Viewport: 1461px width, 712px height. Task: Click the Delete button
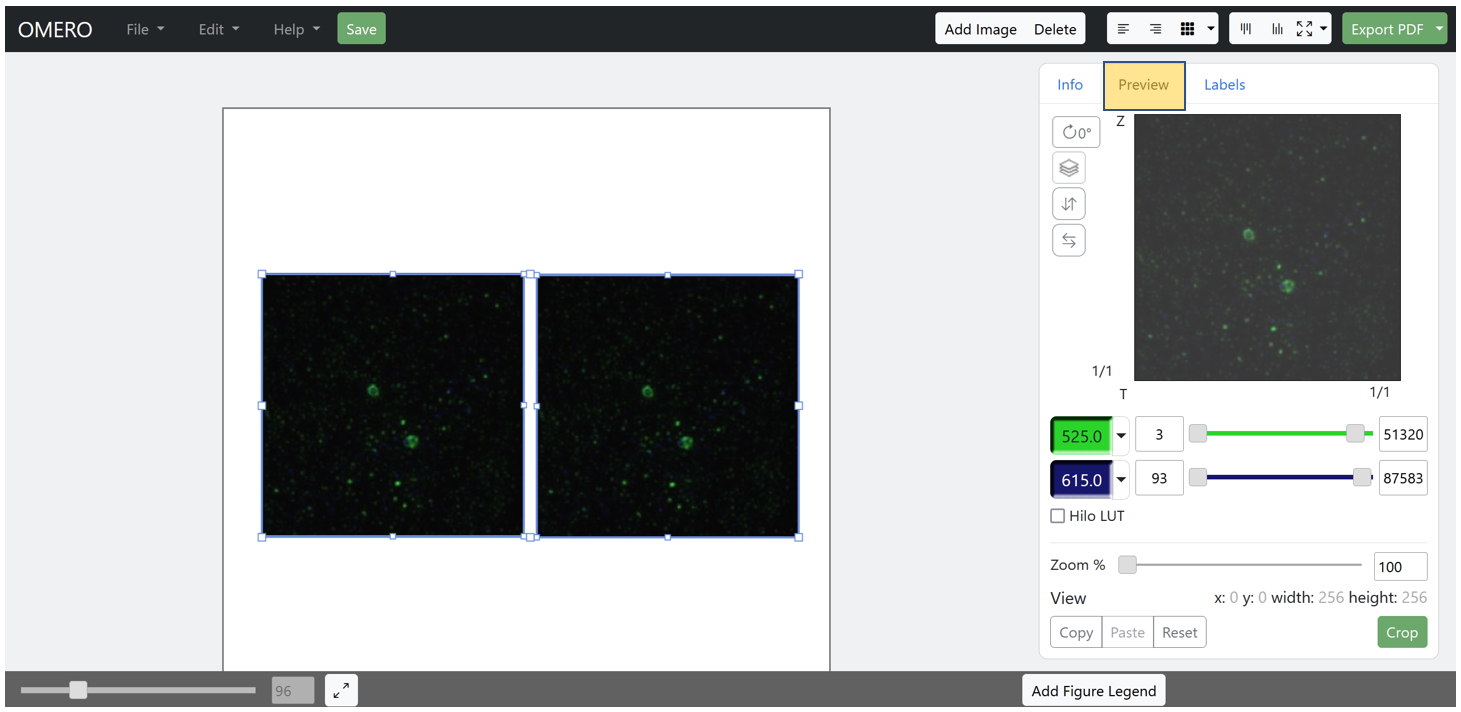click(x=1055, y=29)
